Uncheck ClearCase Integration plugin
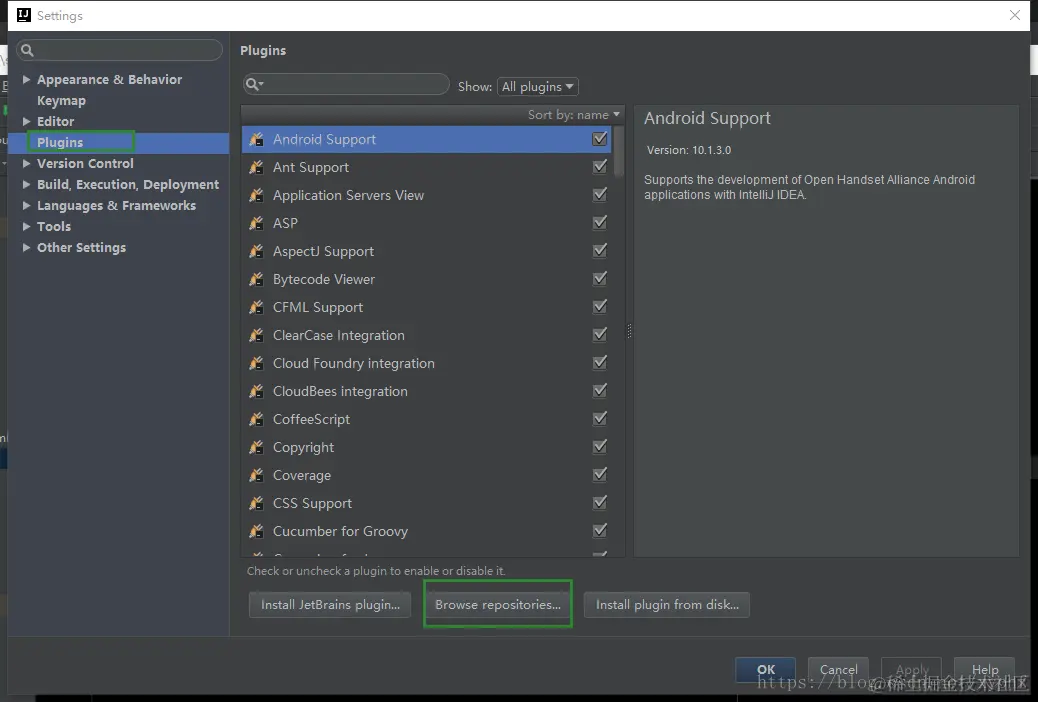The image size is (1038, 702). tap(600, 334)
